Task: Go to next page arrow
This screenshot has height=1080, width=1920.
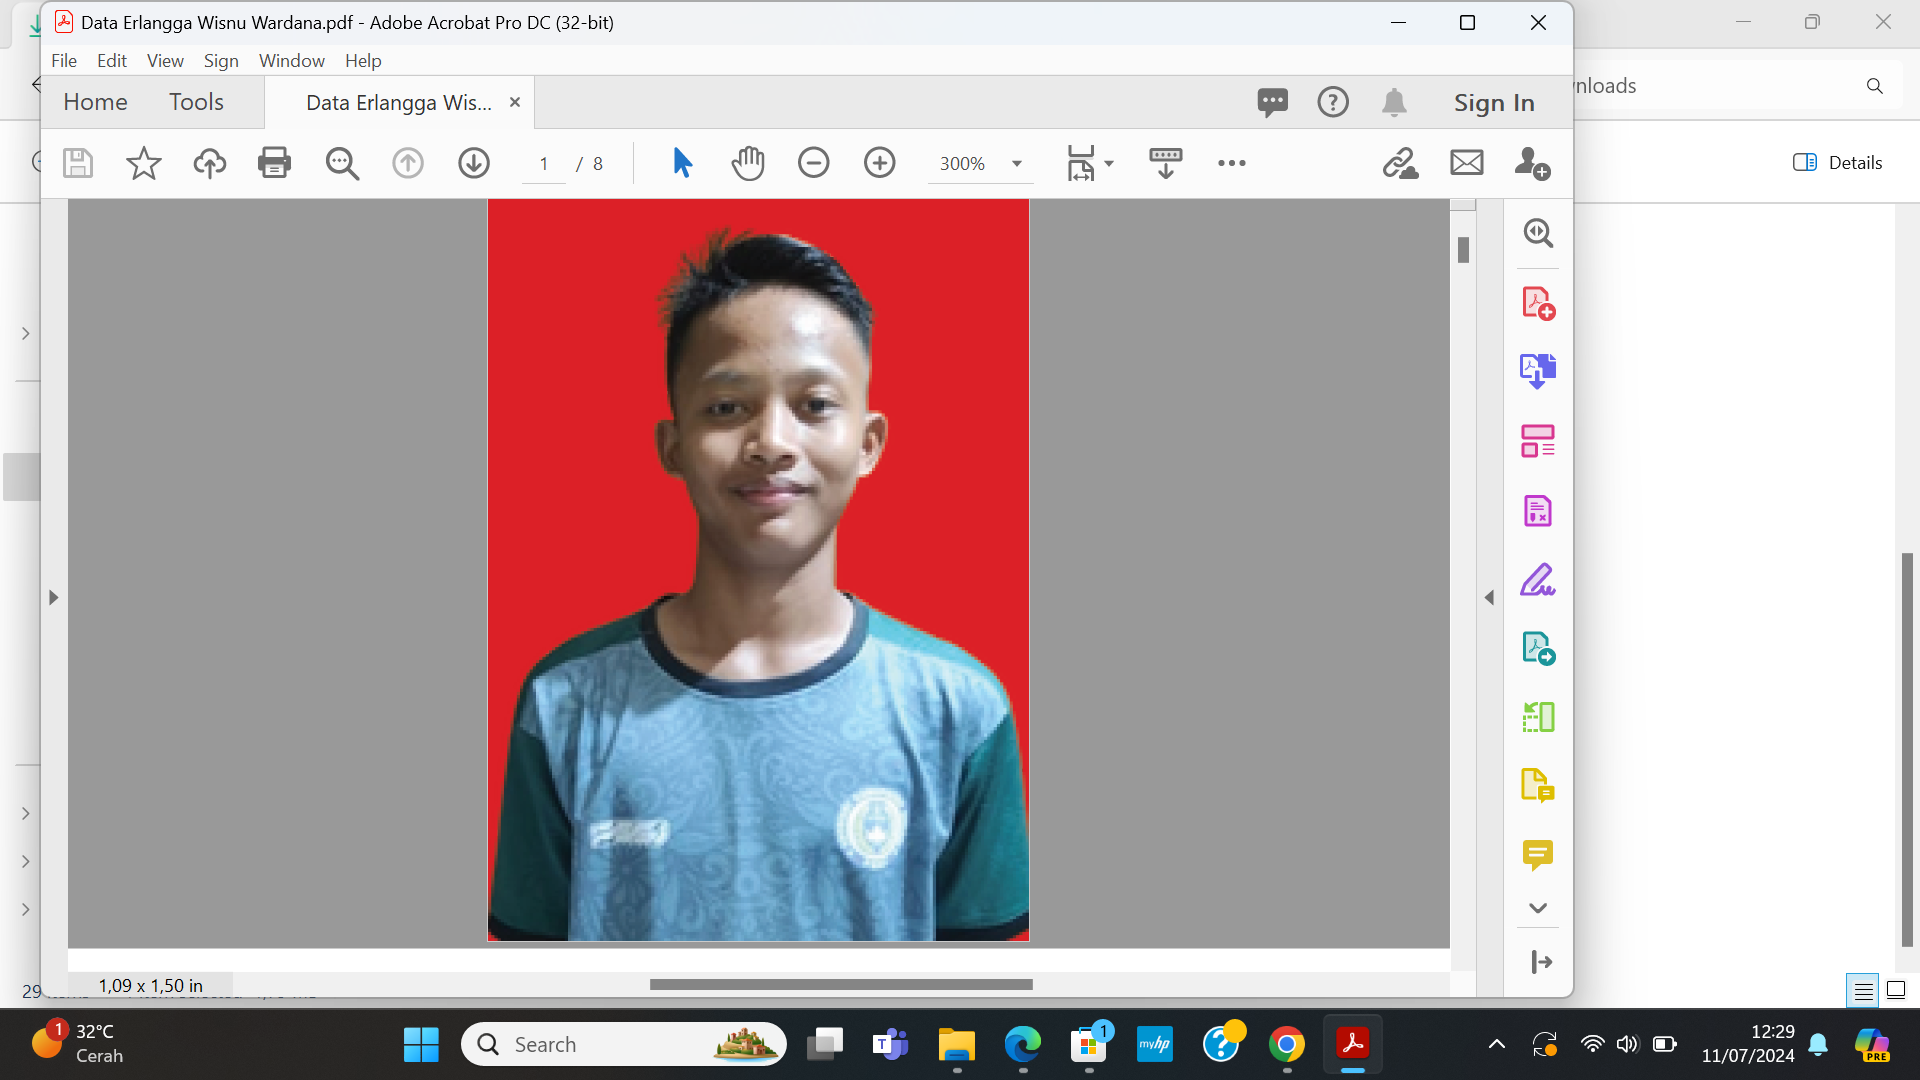Action: tap(473, 163)
